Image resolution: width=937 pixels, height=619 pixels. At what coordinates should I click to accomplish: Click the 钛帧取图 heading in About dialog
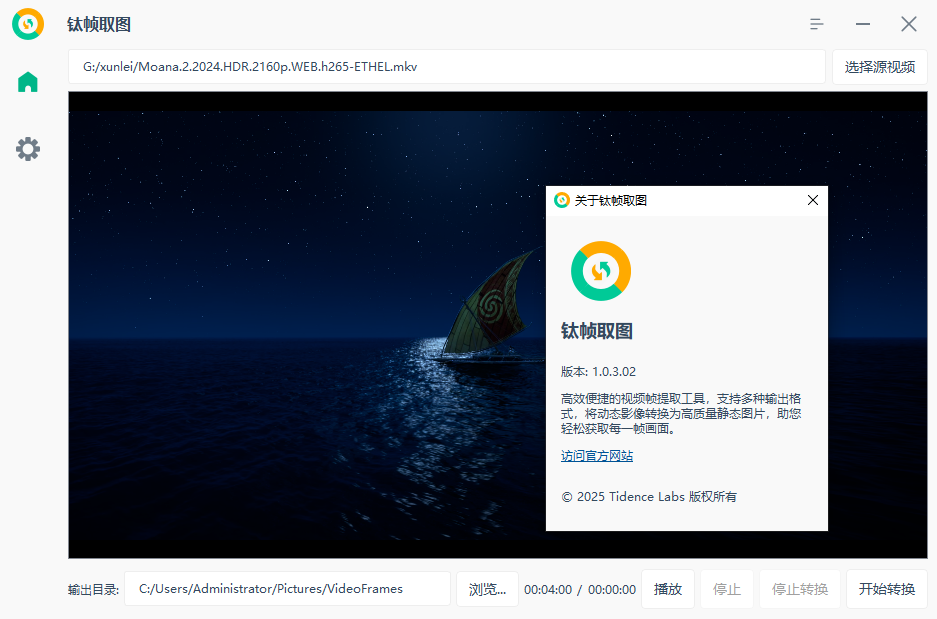point(596,331)
